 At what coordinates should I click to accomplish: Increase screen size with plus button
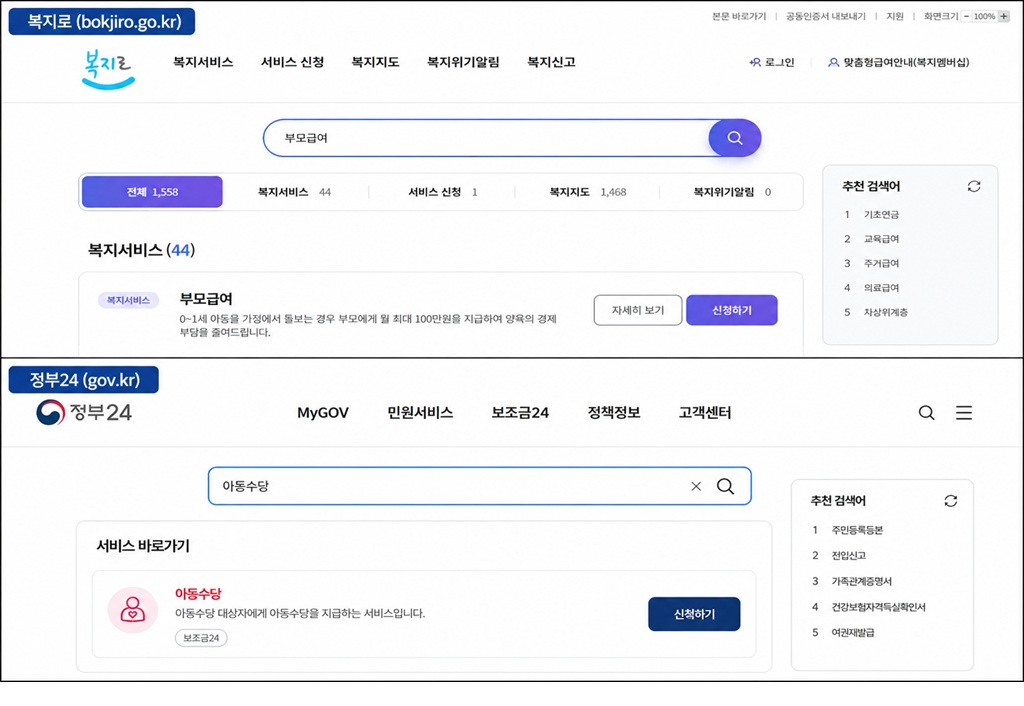click(1004, 16)
